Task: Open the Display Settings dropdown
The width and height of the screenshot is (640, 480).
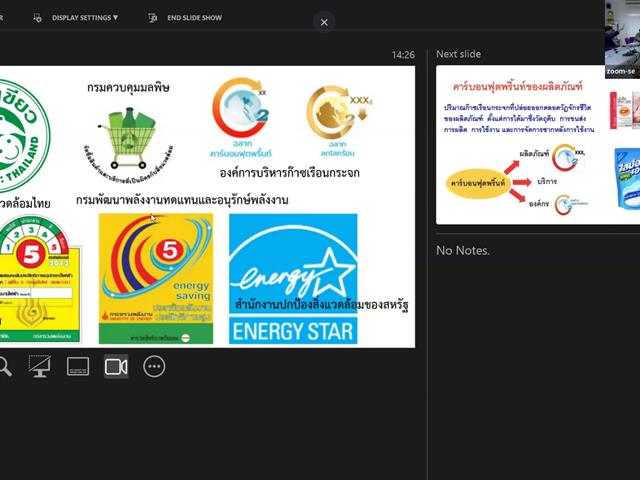Action: tap(85, 18)
